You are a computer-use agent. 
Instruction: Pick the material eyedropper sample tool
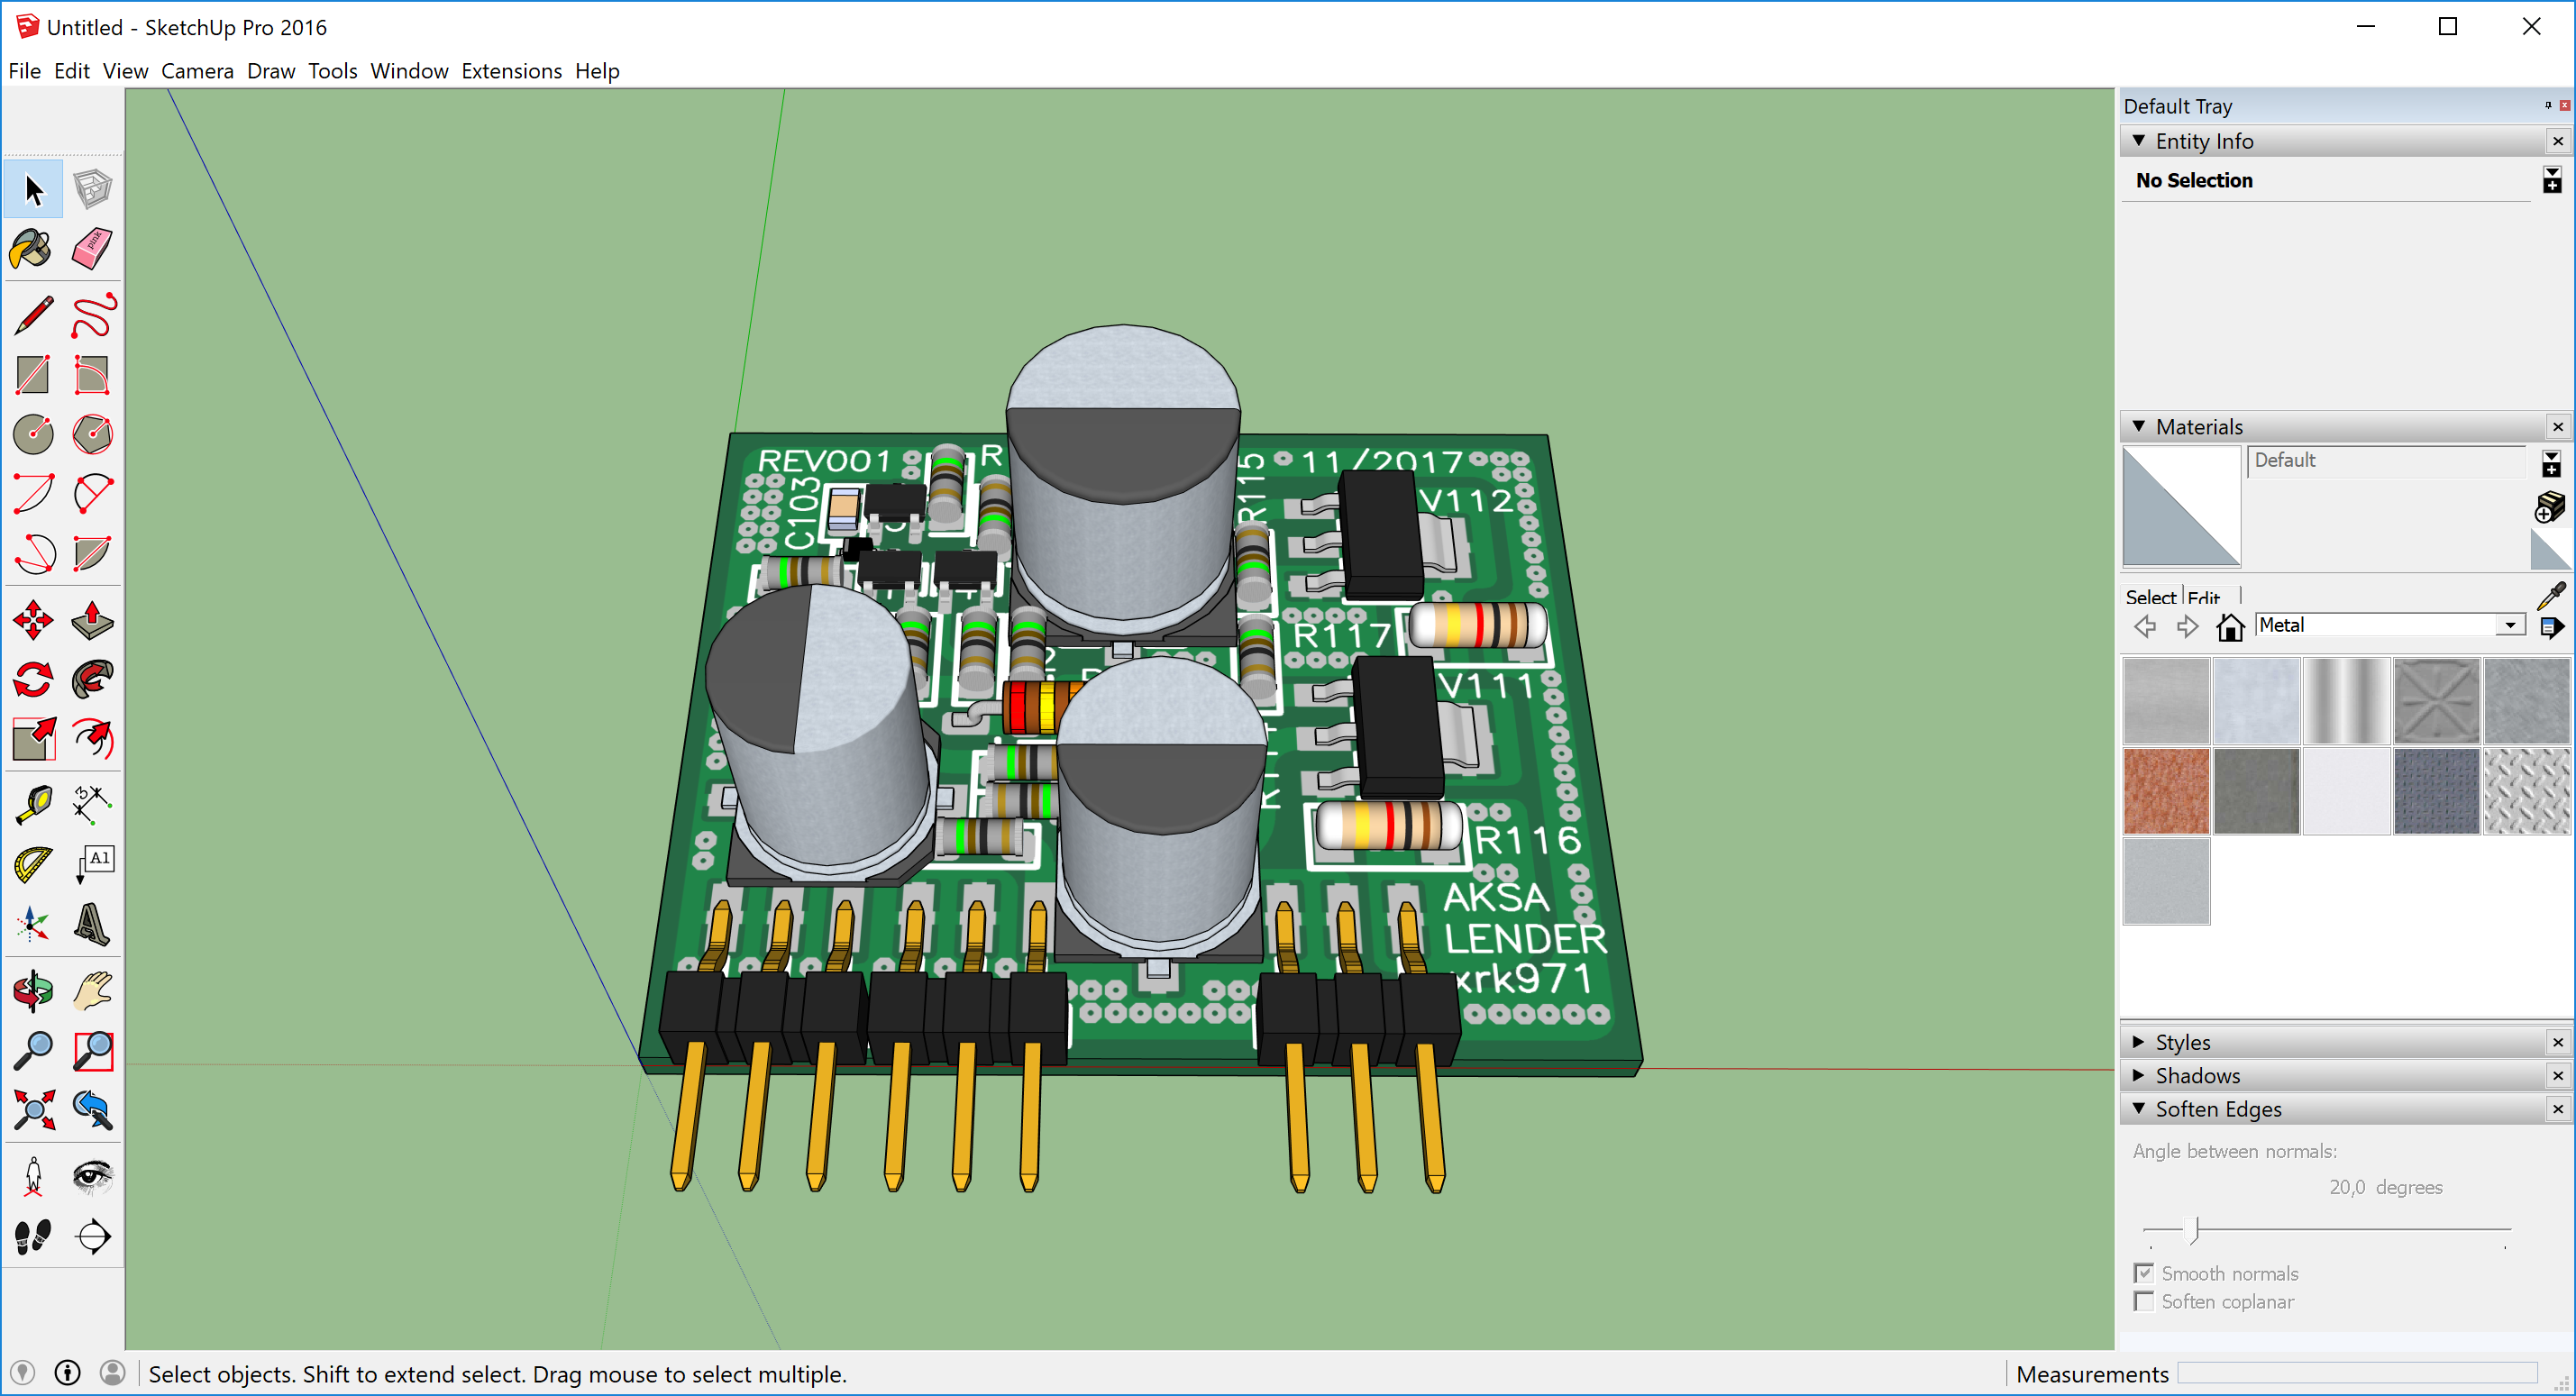[2551, 596]
